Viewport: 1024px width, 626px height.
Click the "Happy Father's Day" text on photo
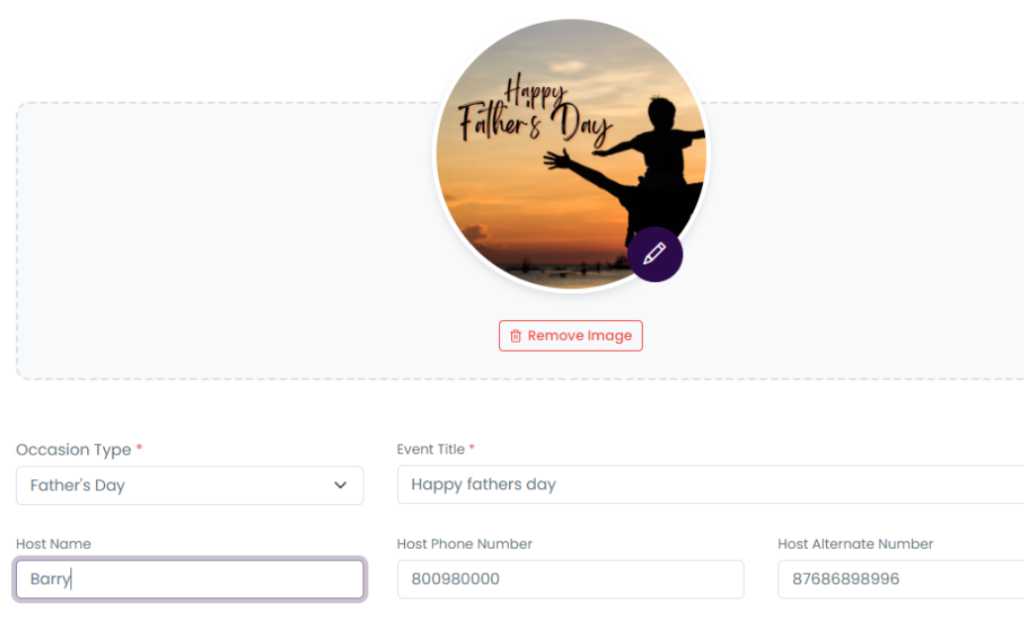[530, 115]
